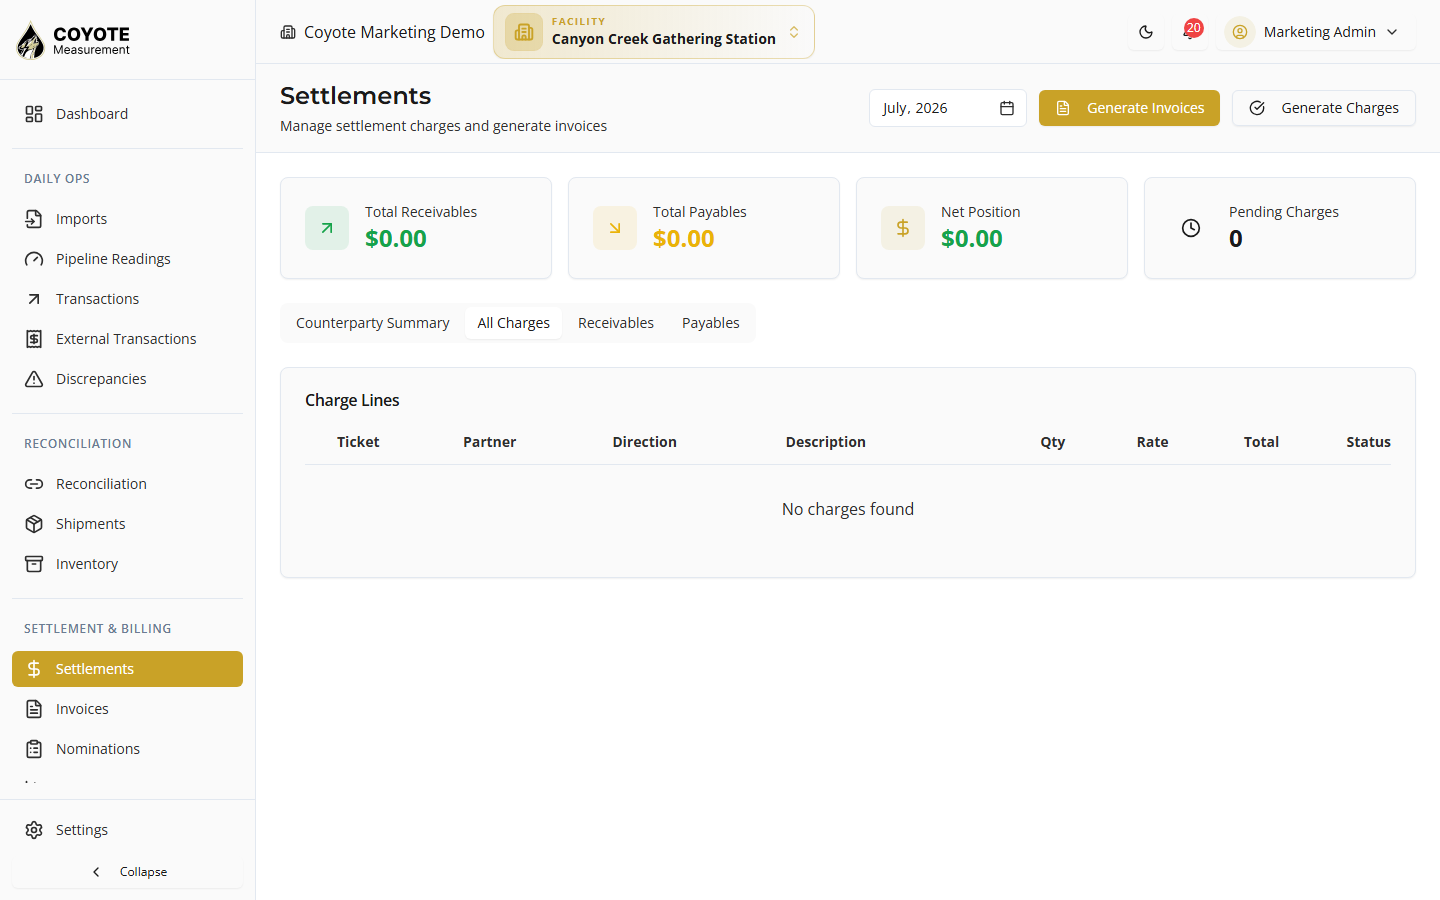Viewport: 1440px width, 900px height.
Task: Click the Status column header
Action: pyautogui.click(x=1369, y=442)
